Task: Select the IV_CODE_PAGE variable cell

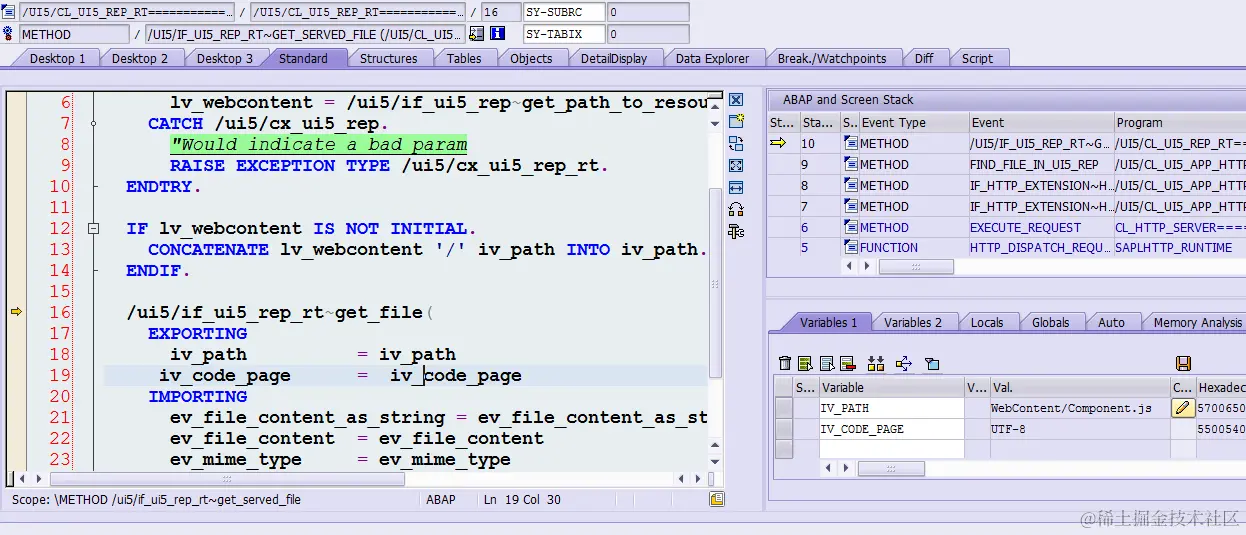Action: [x=891, y=429]
